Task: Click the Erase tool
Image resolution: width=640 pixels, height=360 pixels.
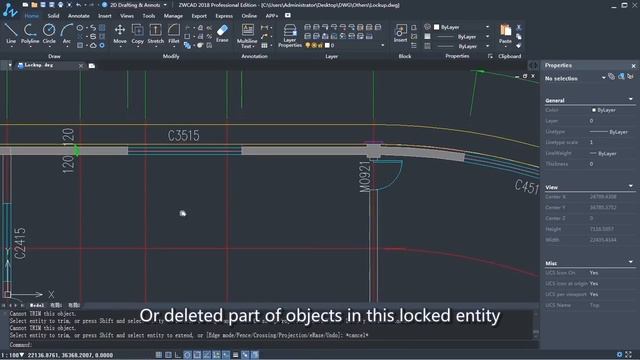Action: pyautogui.click(x=222, y=33)
